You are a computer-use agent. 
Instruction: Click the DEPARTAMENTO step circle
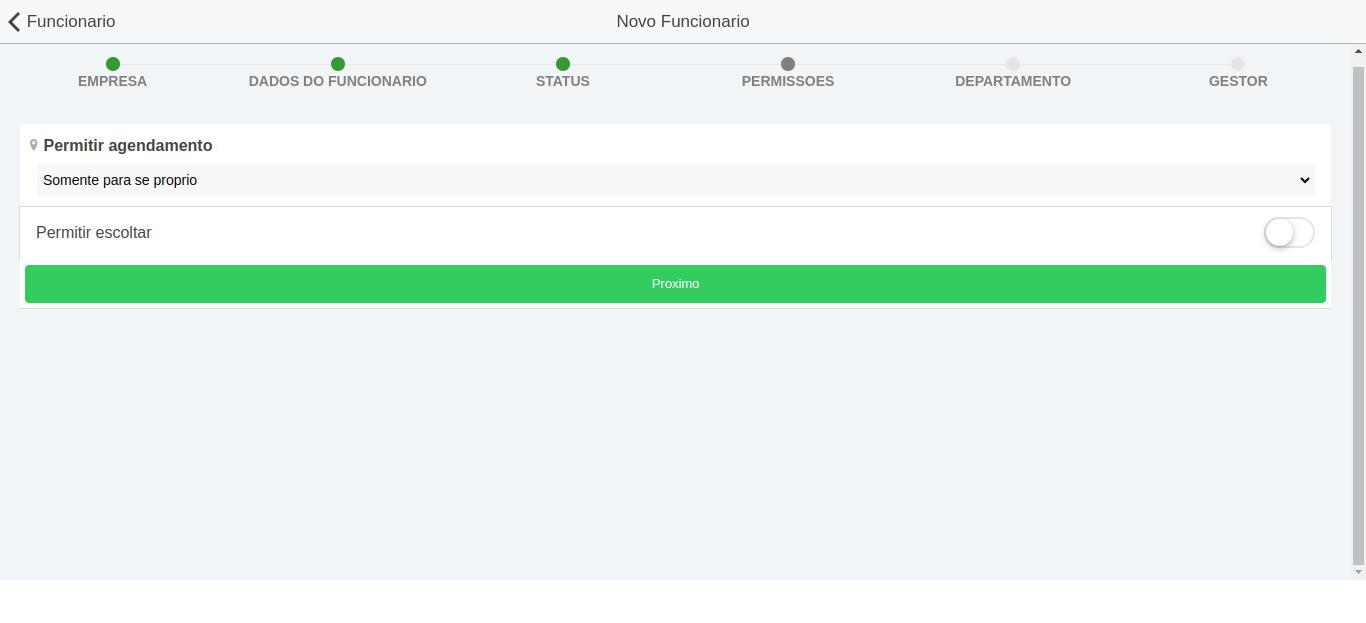(x=1013, y=64)
